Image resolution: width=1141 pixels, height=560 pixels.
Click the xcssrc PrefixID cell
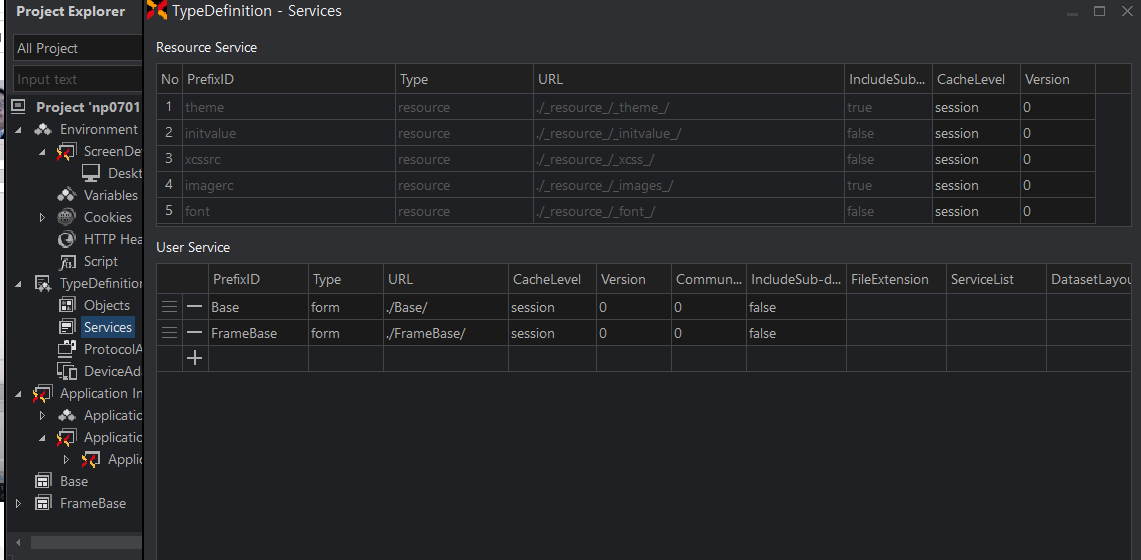(288, 159)
